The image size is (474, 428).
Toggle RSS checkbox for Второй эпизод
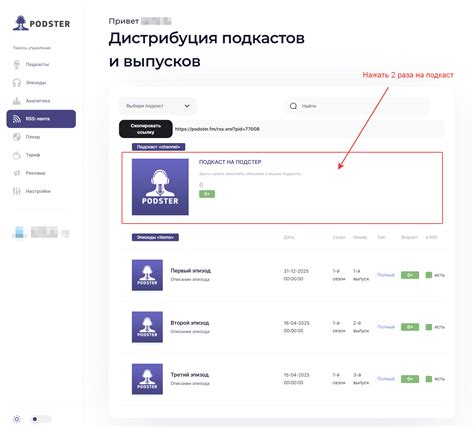click(x=429, y=327)
